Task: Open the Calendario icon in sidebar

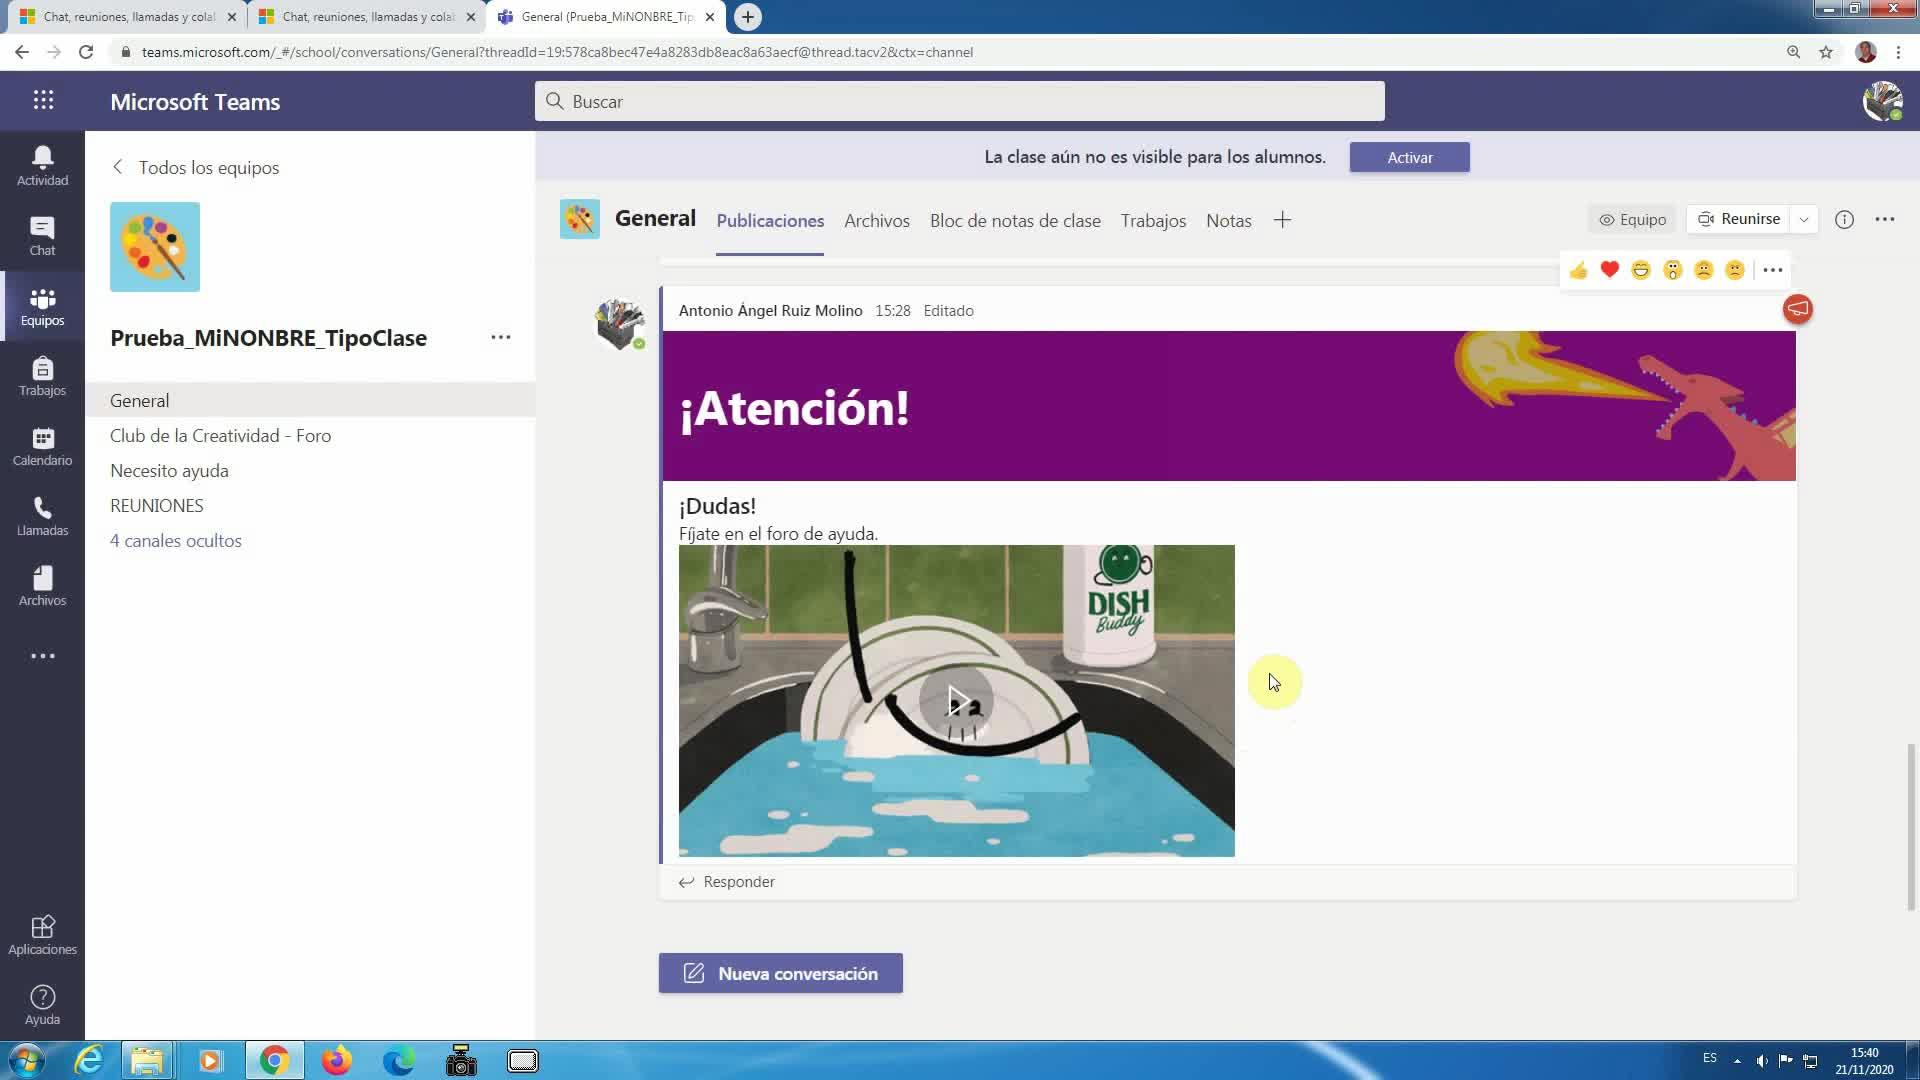Action: click(42, 446)
